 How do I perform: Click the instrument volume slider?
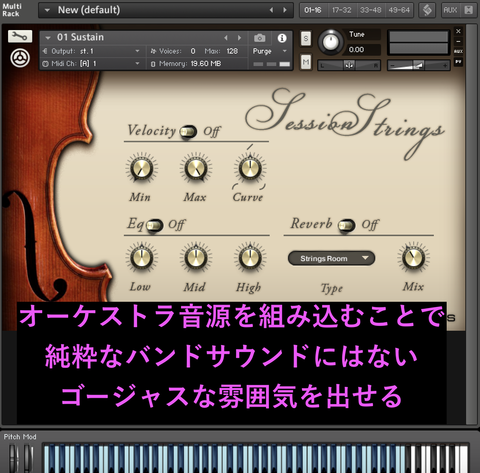418,65
